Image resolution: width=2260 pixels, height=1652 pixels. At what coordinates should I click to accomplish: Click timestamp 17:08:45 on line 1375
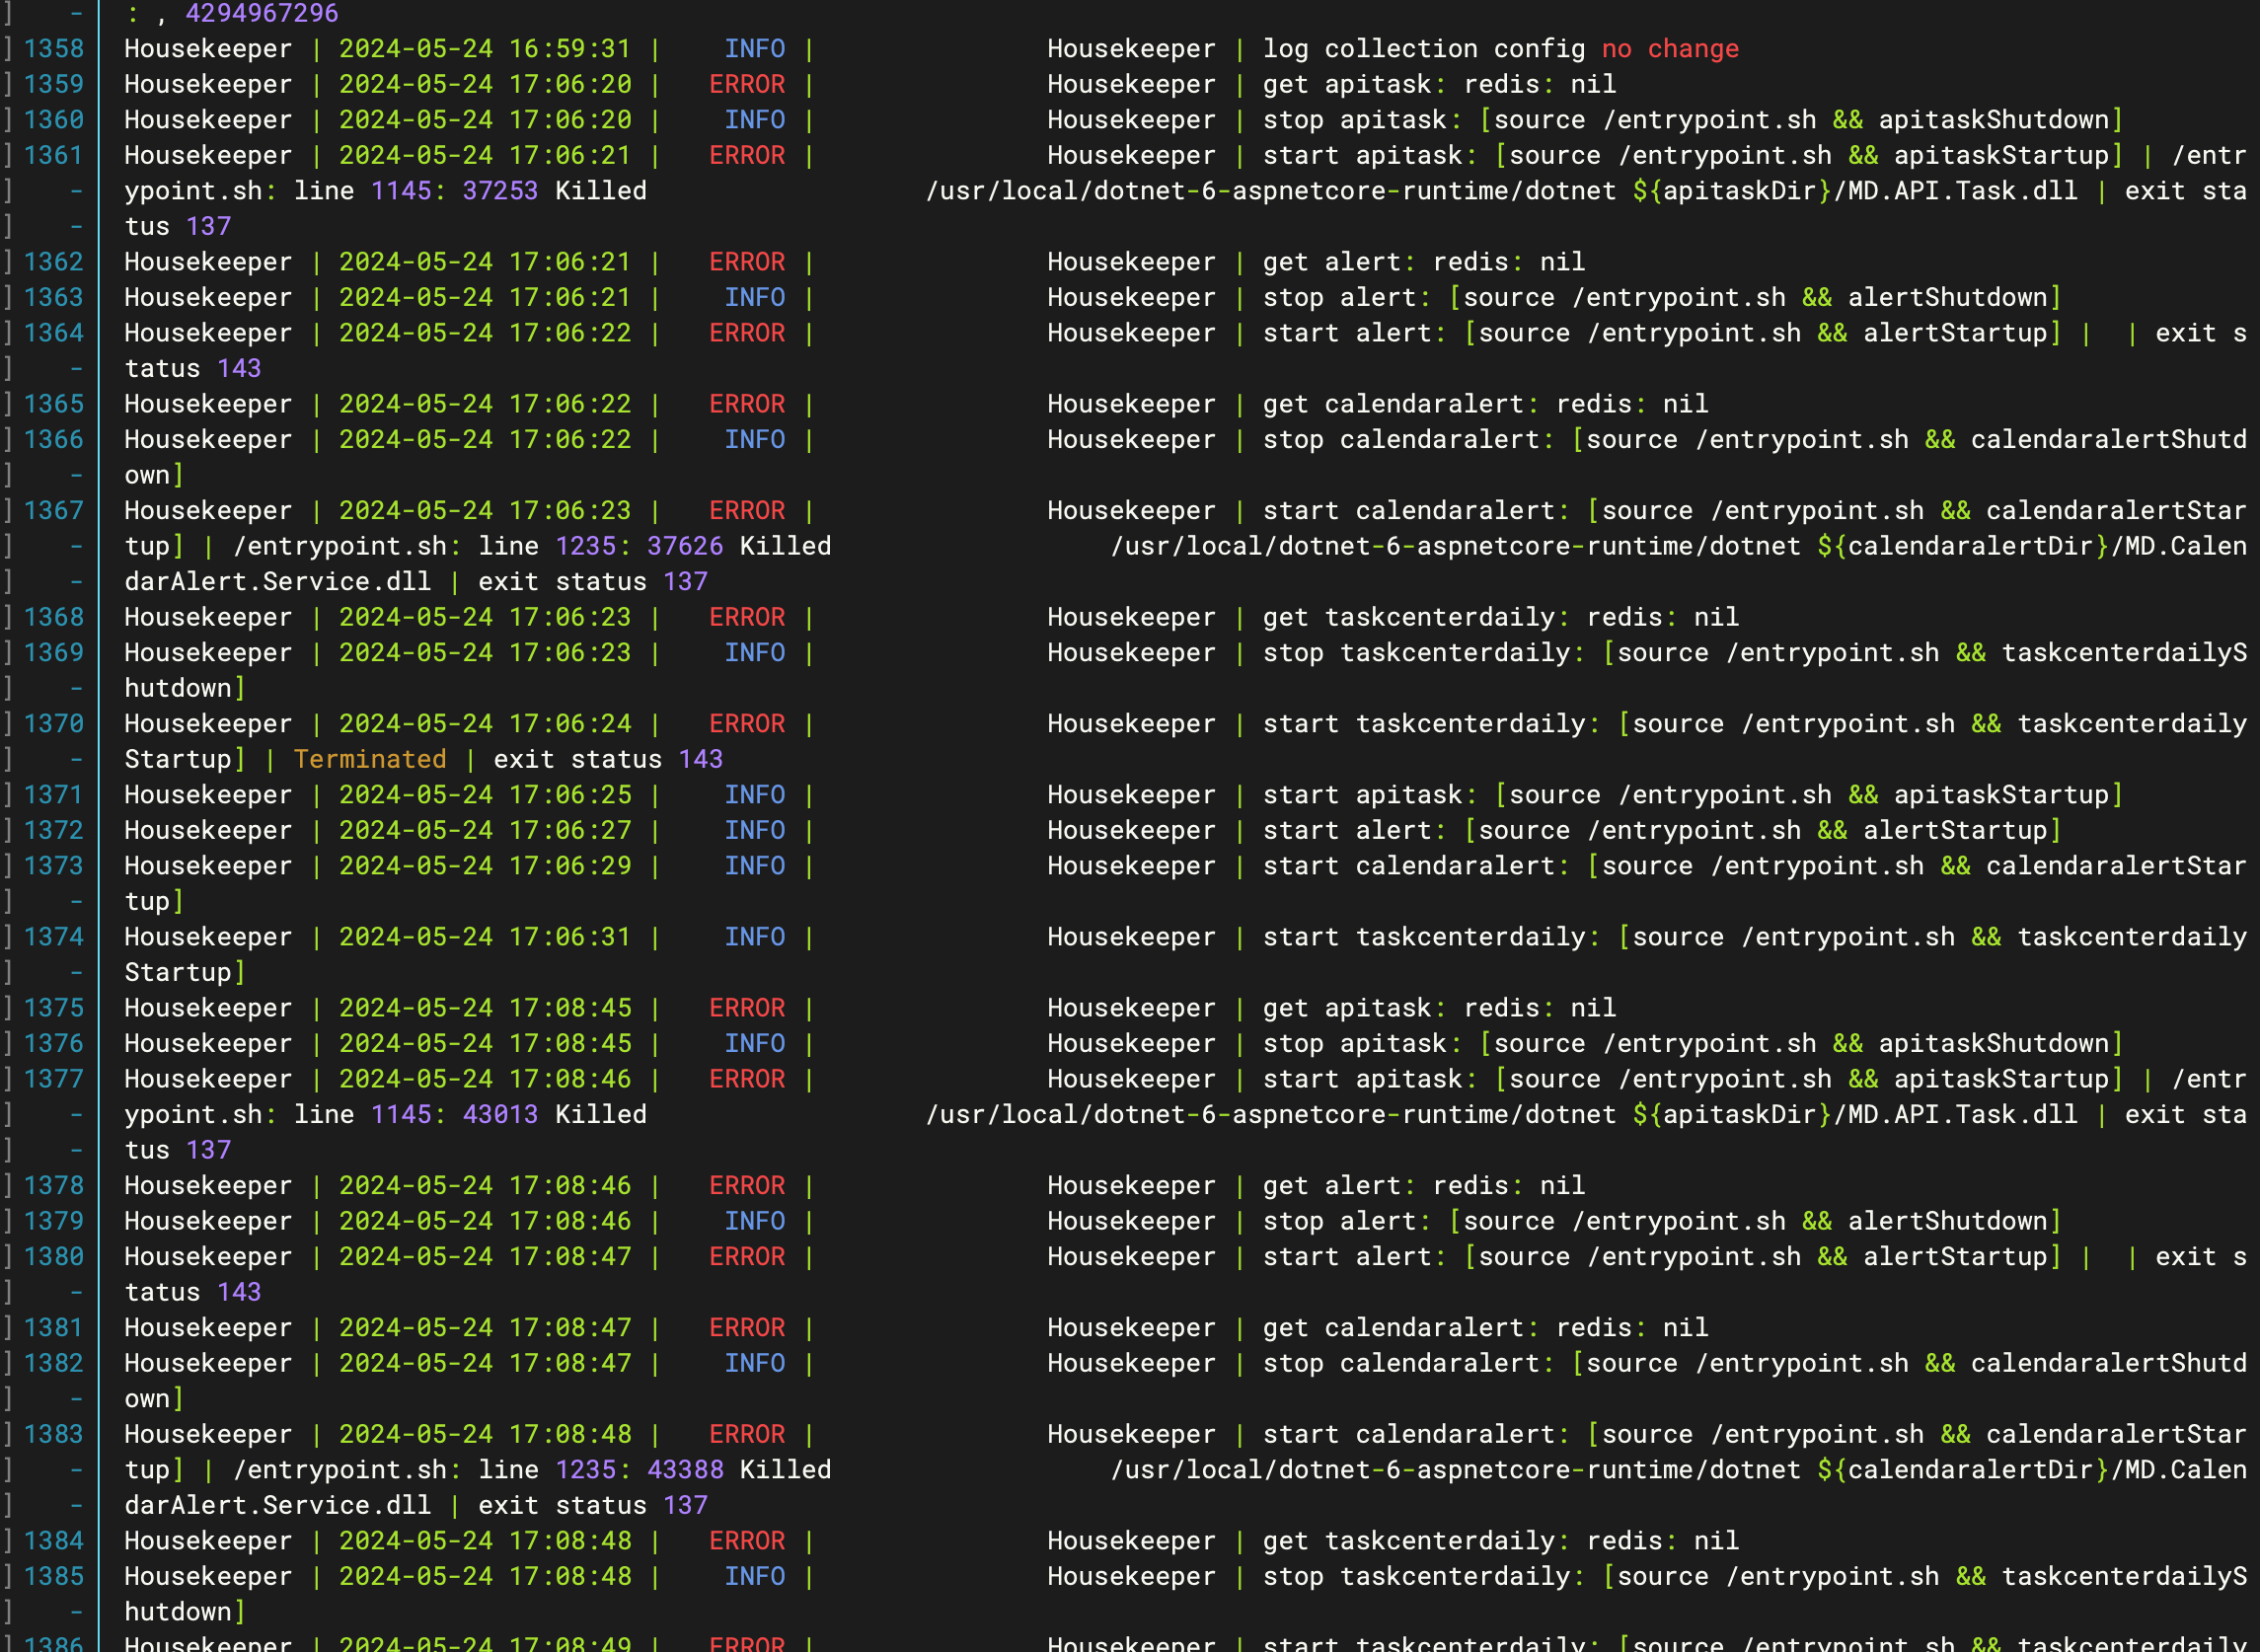pyautogui.click(x=570, y=1008)
